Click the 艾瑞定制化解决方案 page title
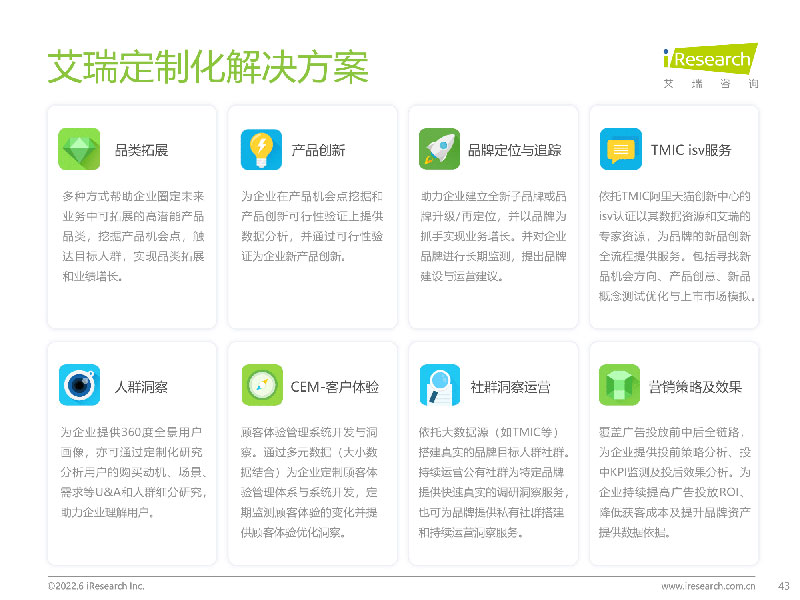 (208, 67)
